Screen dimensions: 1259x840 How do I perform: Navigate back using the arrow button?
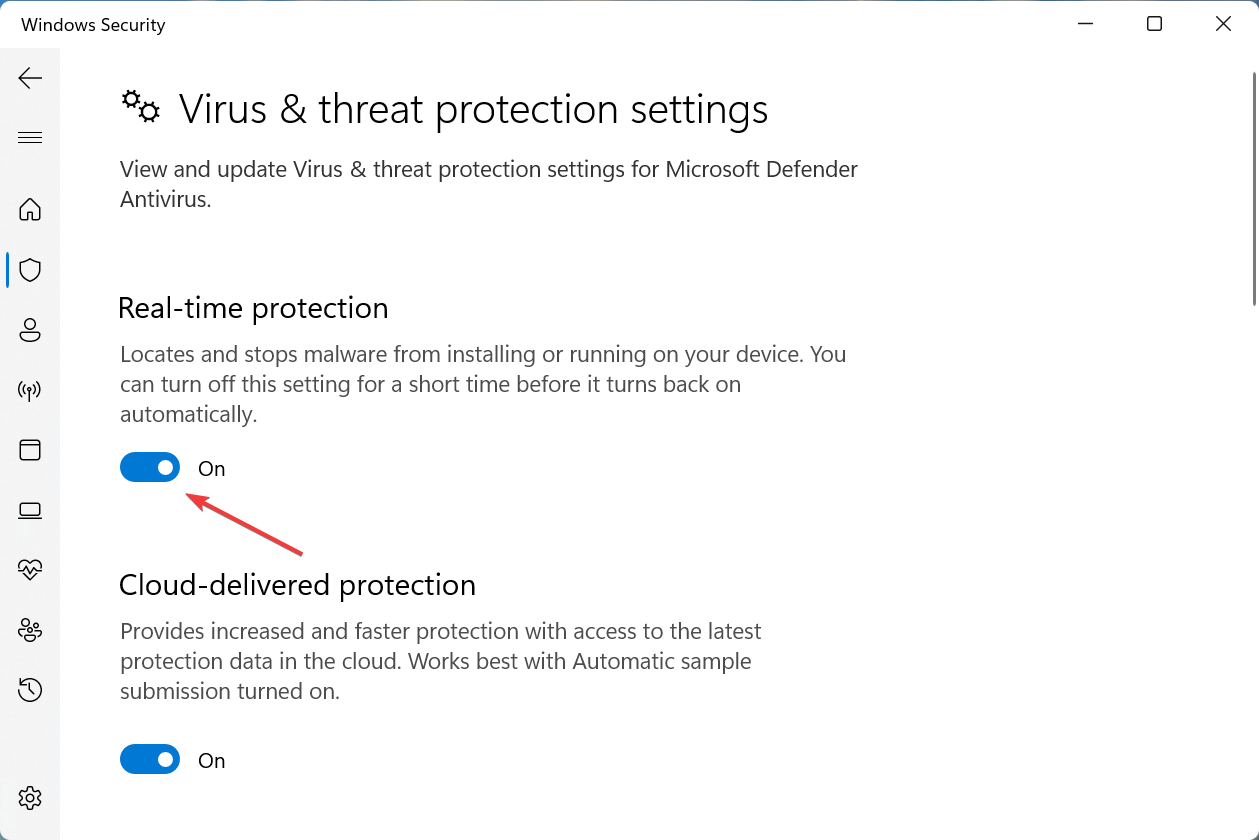click(30, 77)
